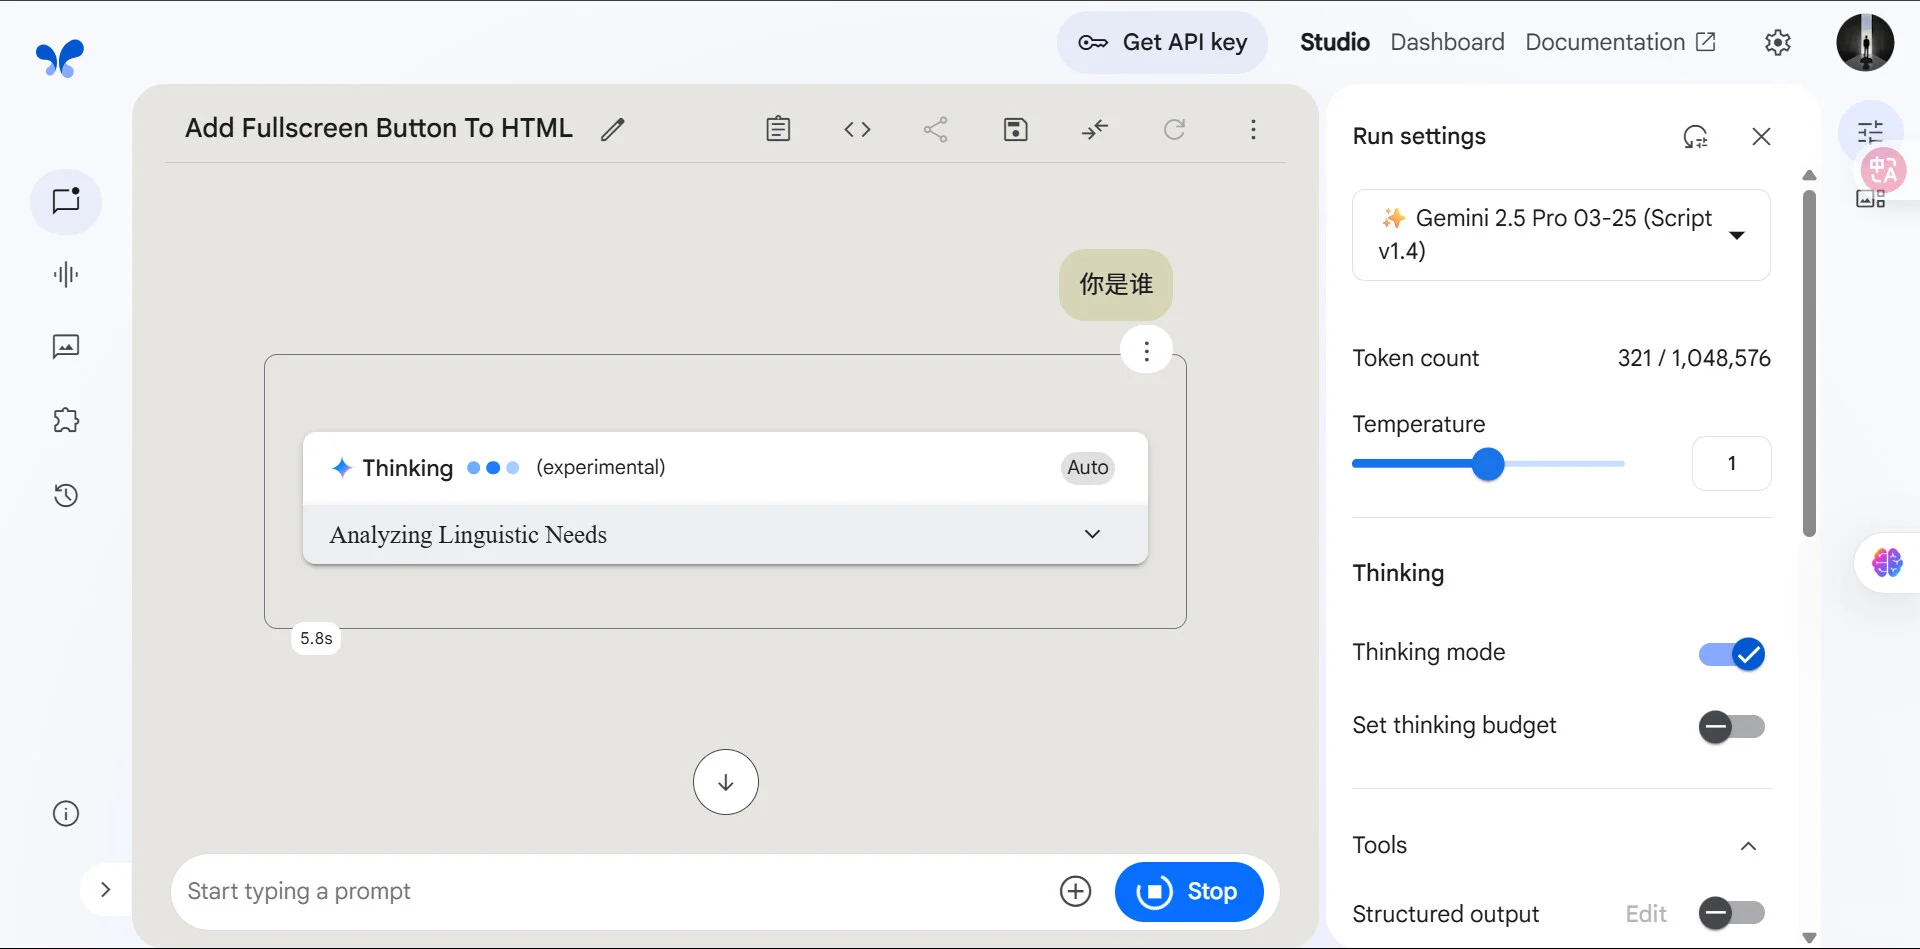
Task: Click the refresh/clear chat icon
Action: point(1174,129)
